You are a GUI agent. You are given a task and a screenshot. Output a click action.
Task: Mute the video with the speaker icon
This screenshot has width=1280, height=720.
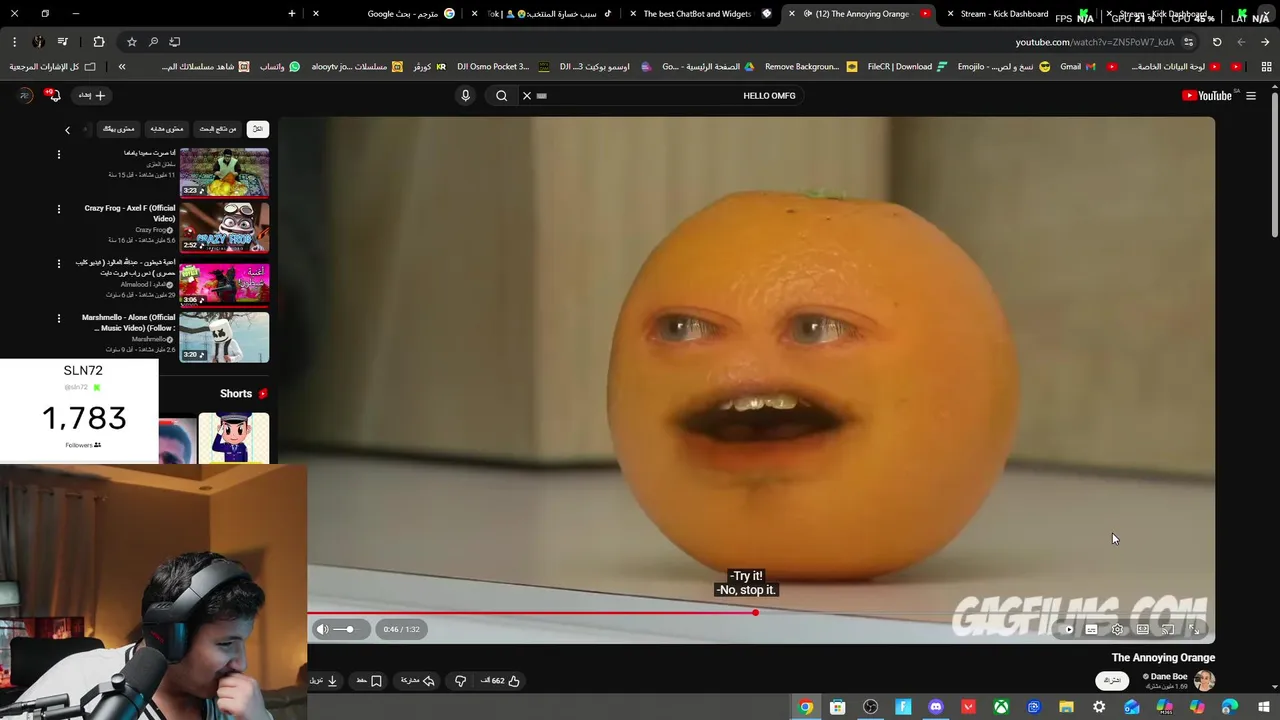(x=322, y=629)
